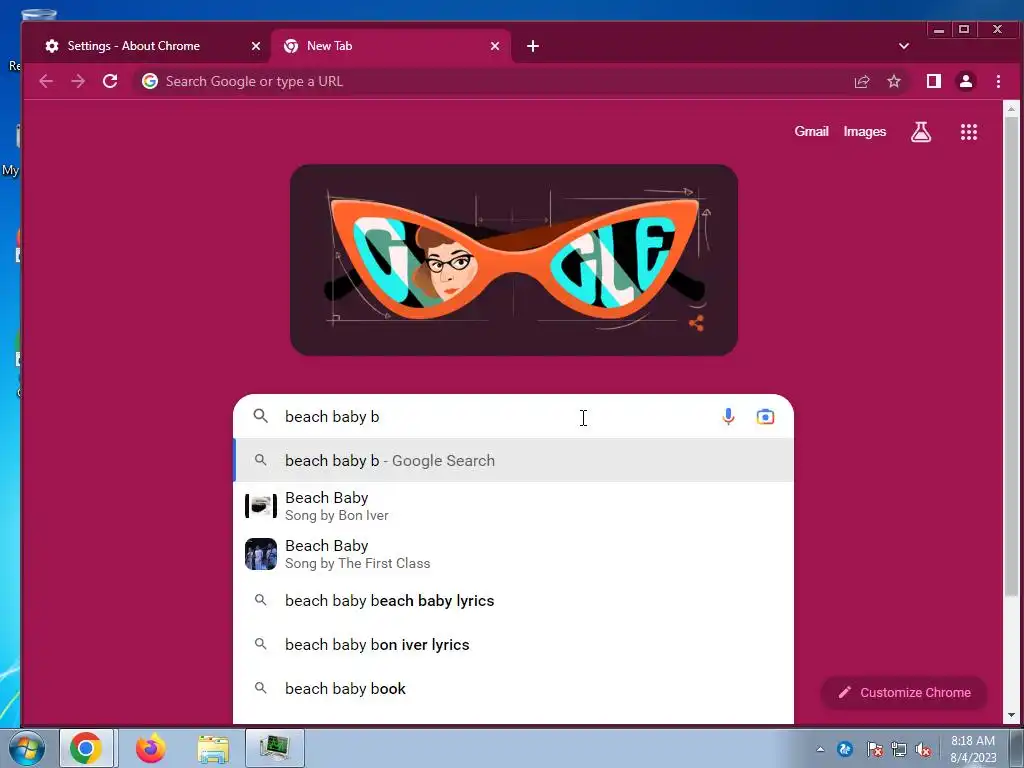Click Bon Iver album thumbnail
This screenshot has width=1024, height=768.
click(x=261, y=506)
